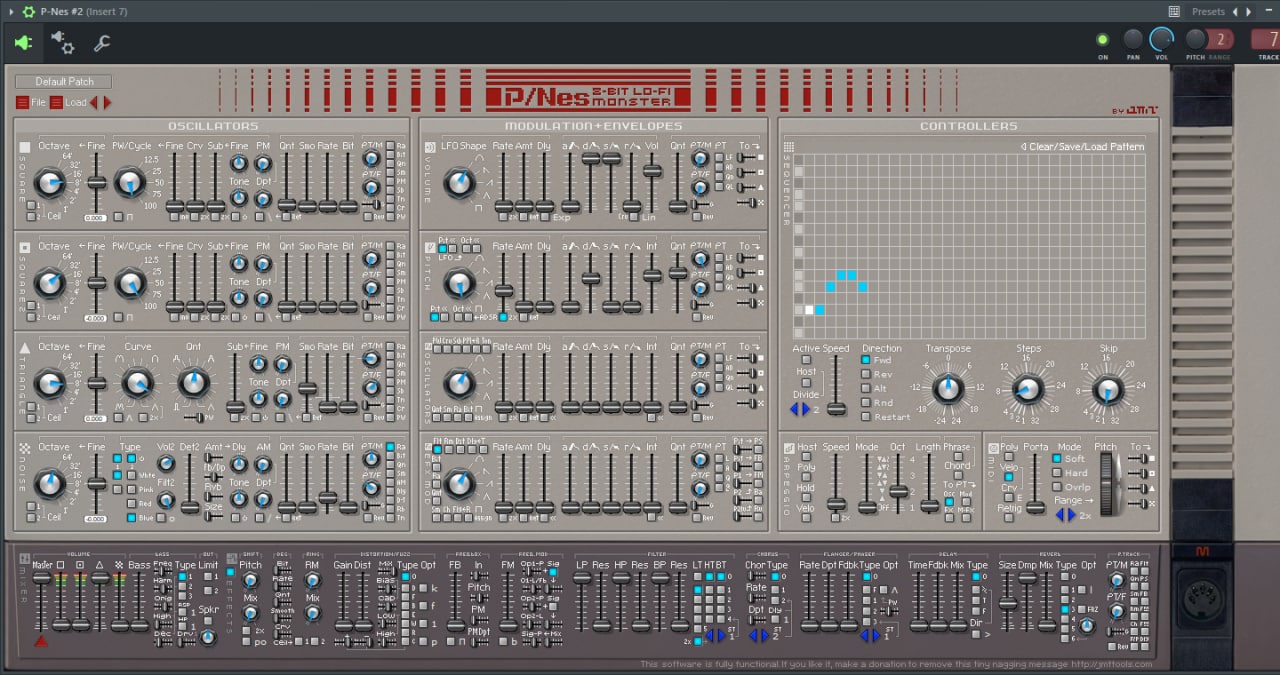Toggle the MIDI Retrig checkbox
The width and height of the screenshot is (1280, 675).
click(x=1009, y=517)
